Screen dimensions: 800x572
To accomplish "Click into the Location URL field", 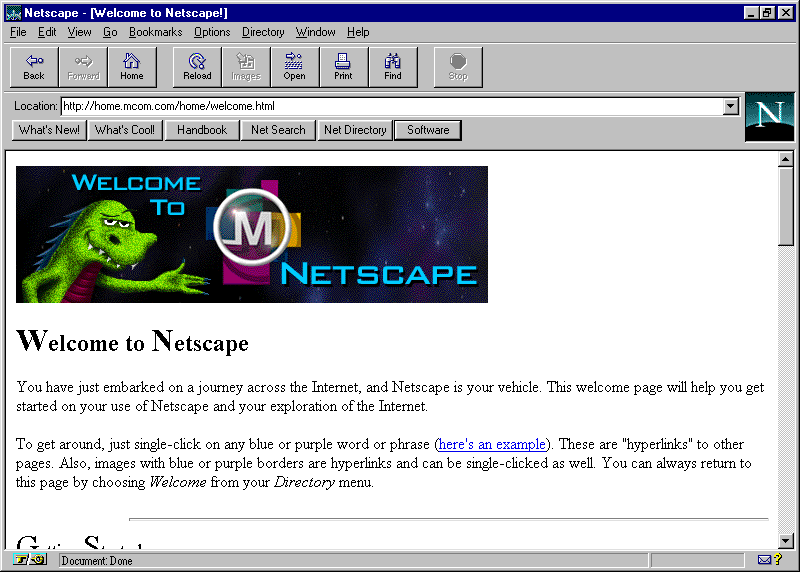I will click(x=392, y=106).
